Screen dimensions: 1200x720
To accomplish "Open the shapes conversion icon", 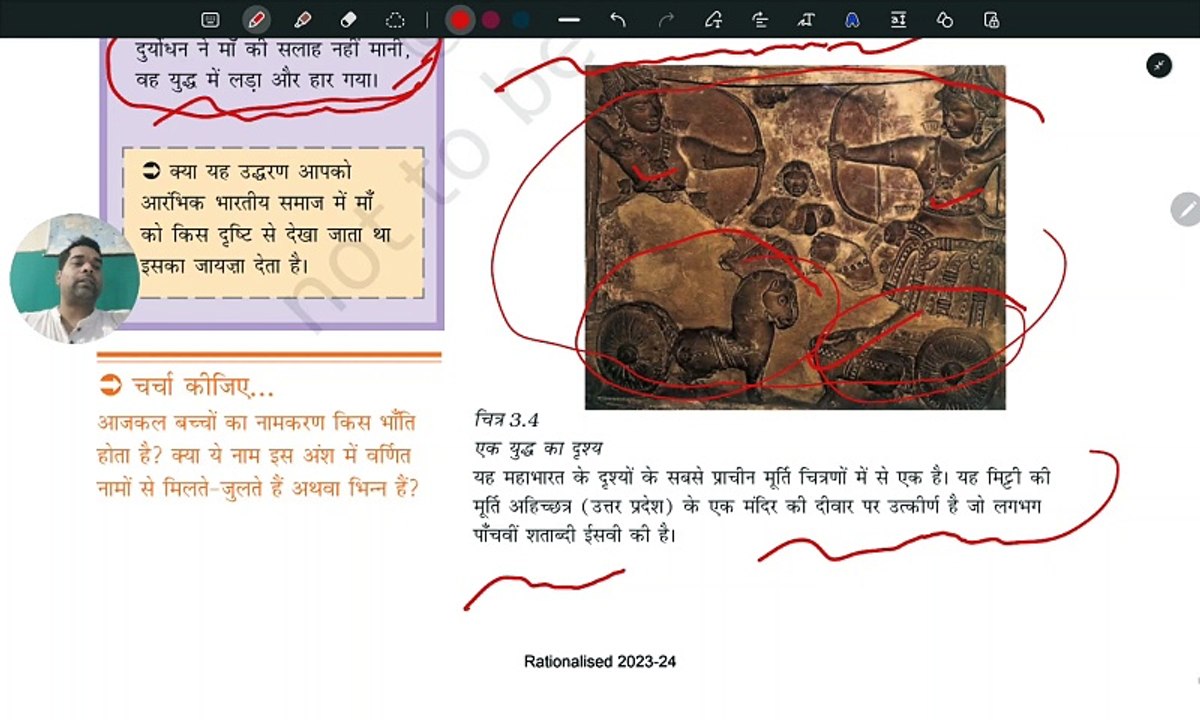I will 945,19.
